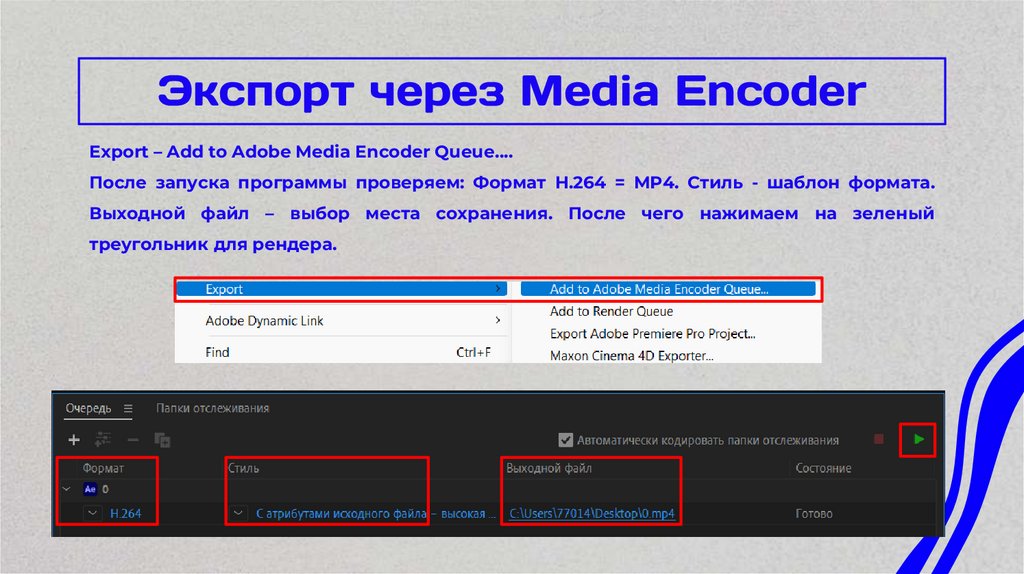1024x574 pixels.
Task: Switch to the Папки отслеживания tab
Action: coord(212,408)
